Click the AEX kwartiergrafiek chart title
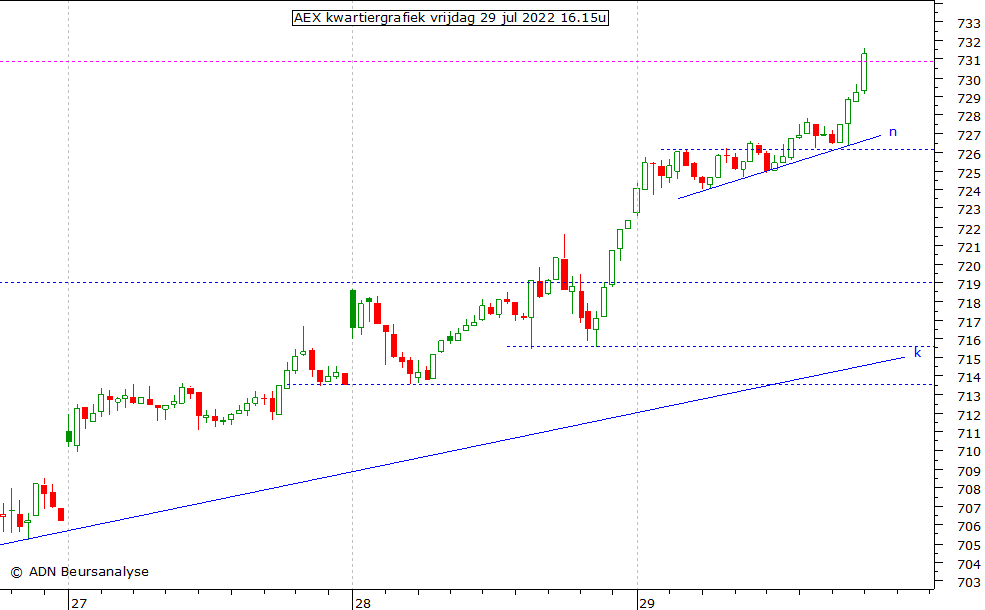Image resolution: width=985 pixels, height=610 pixels. pos(450,17)
